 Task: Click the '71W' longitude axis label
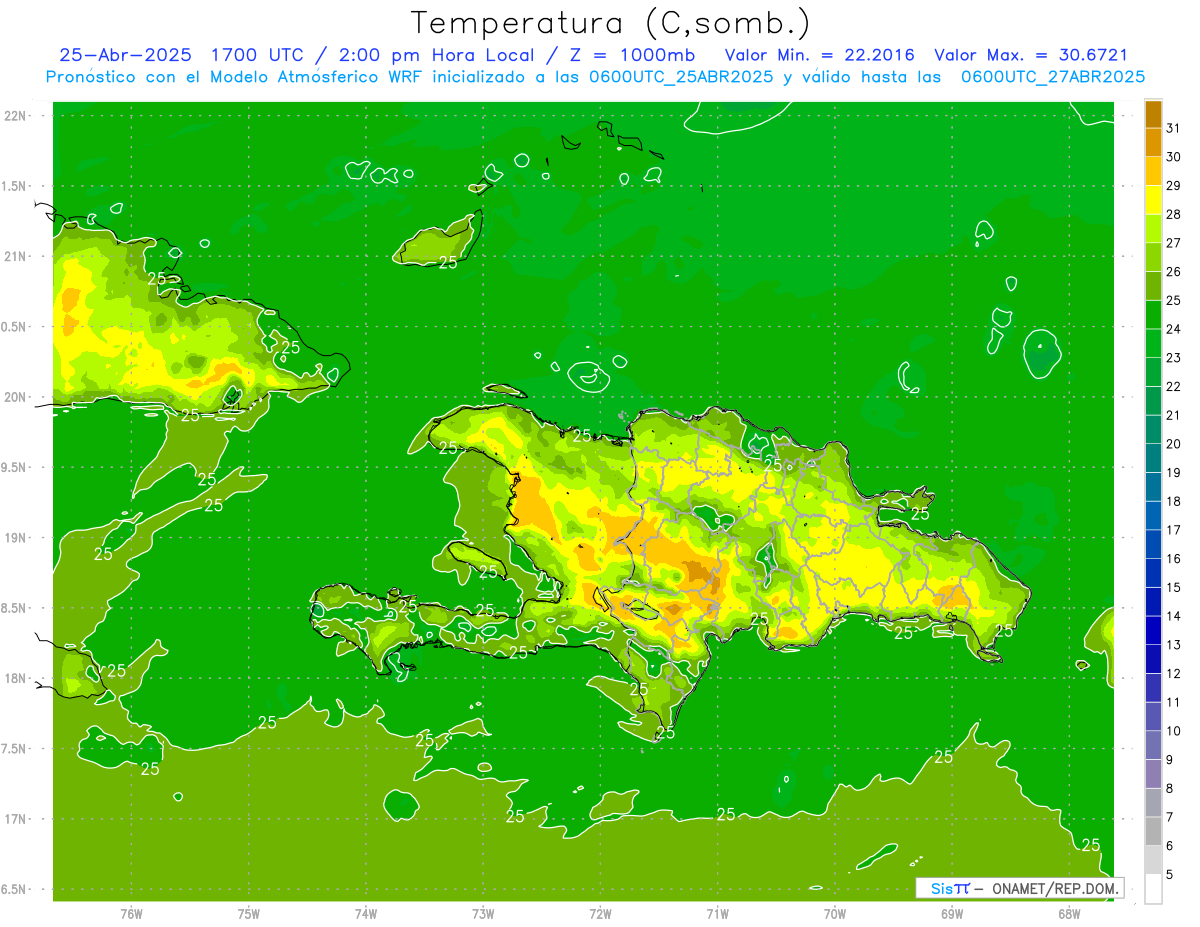point(717,913)
